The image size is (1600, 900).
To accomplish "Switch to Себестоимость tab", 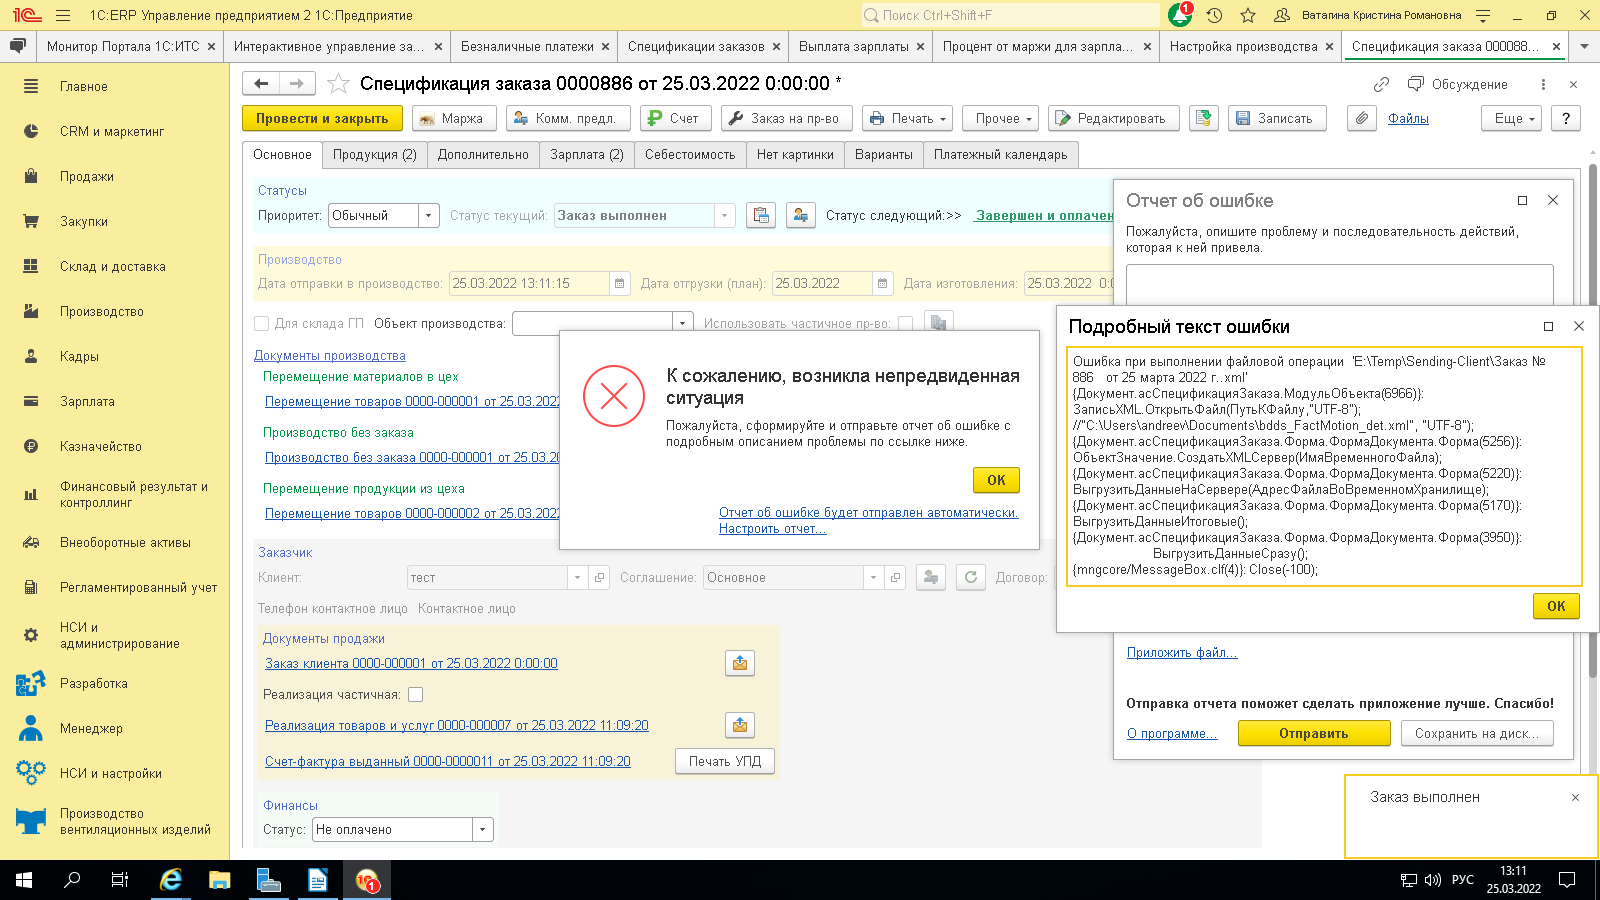I will 690,155.
